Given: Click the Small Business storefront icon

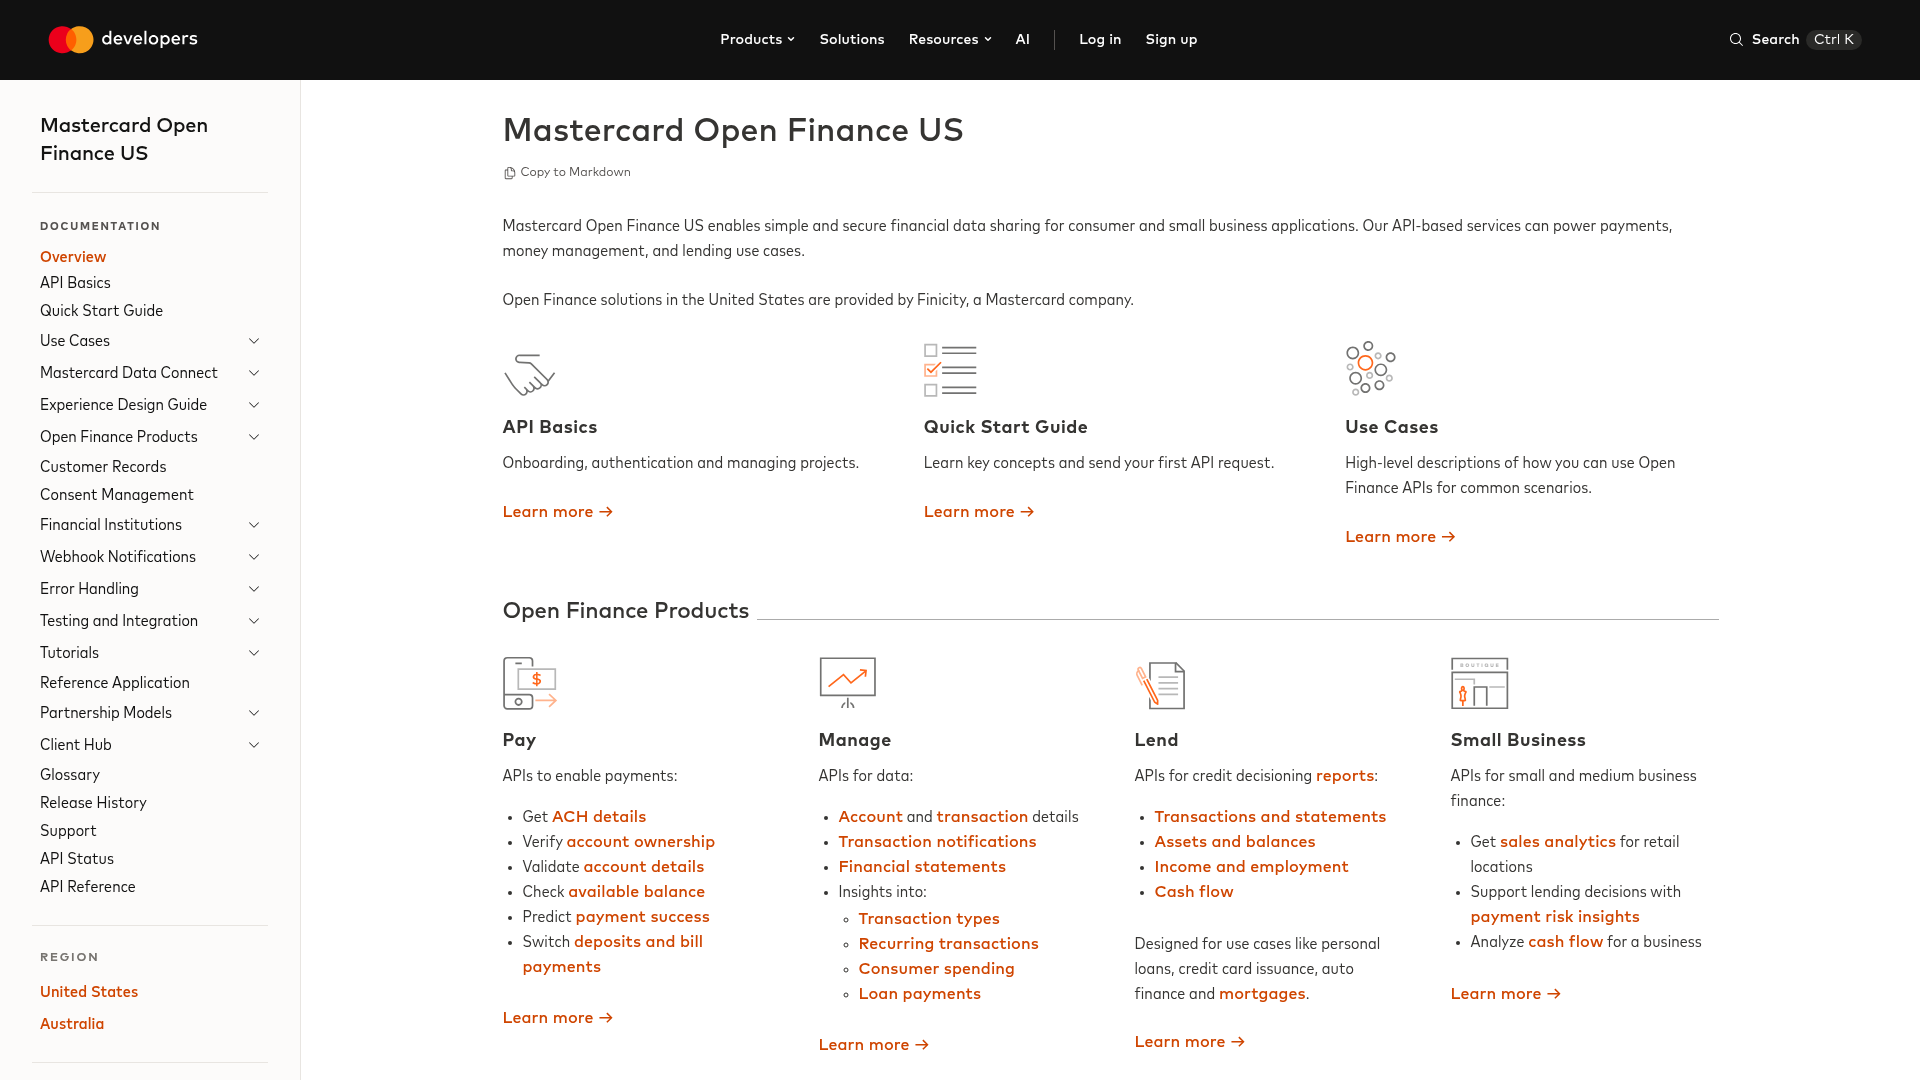Looking at the screenshot, I should [x=1479, y=683].
